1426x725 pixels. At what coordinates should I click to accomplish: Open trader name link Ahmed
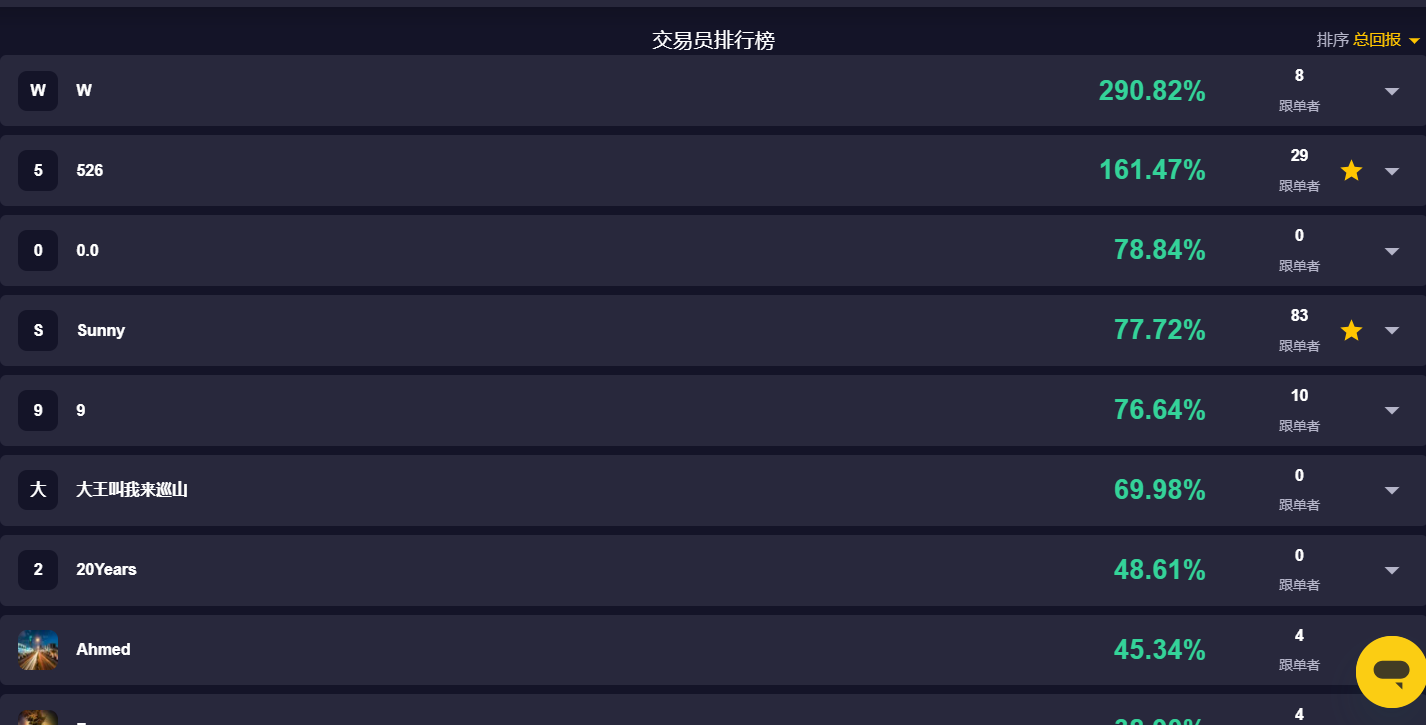(x=103, y=650)
